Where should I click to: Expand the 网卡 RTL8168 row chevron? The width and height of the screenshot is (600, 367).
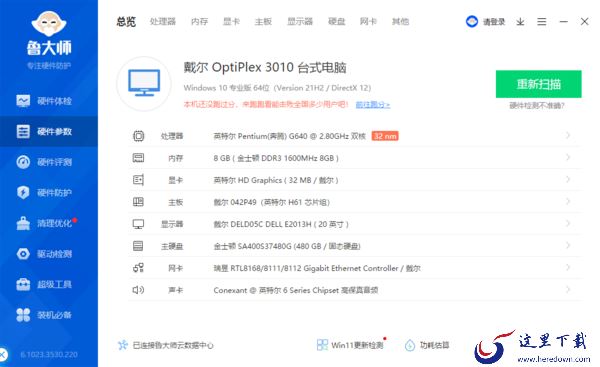tap(568, 267)
